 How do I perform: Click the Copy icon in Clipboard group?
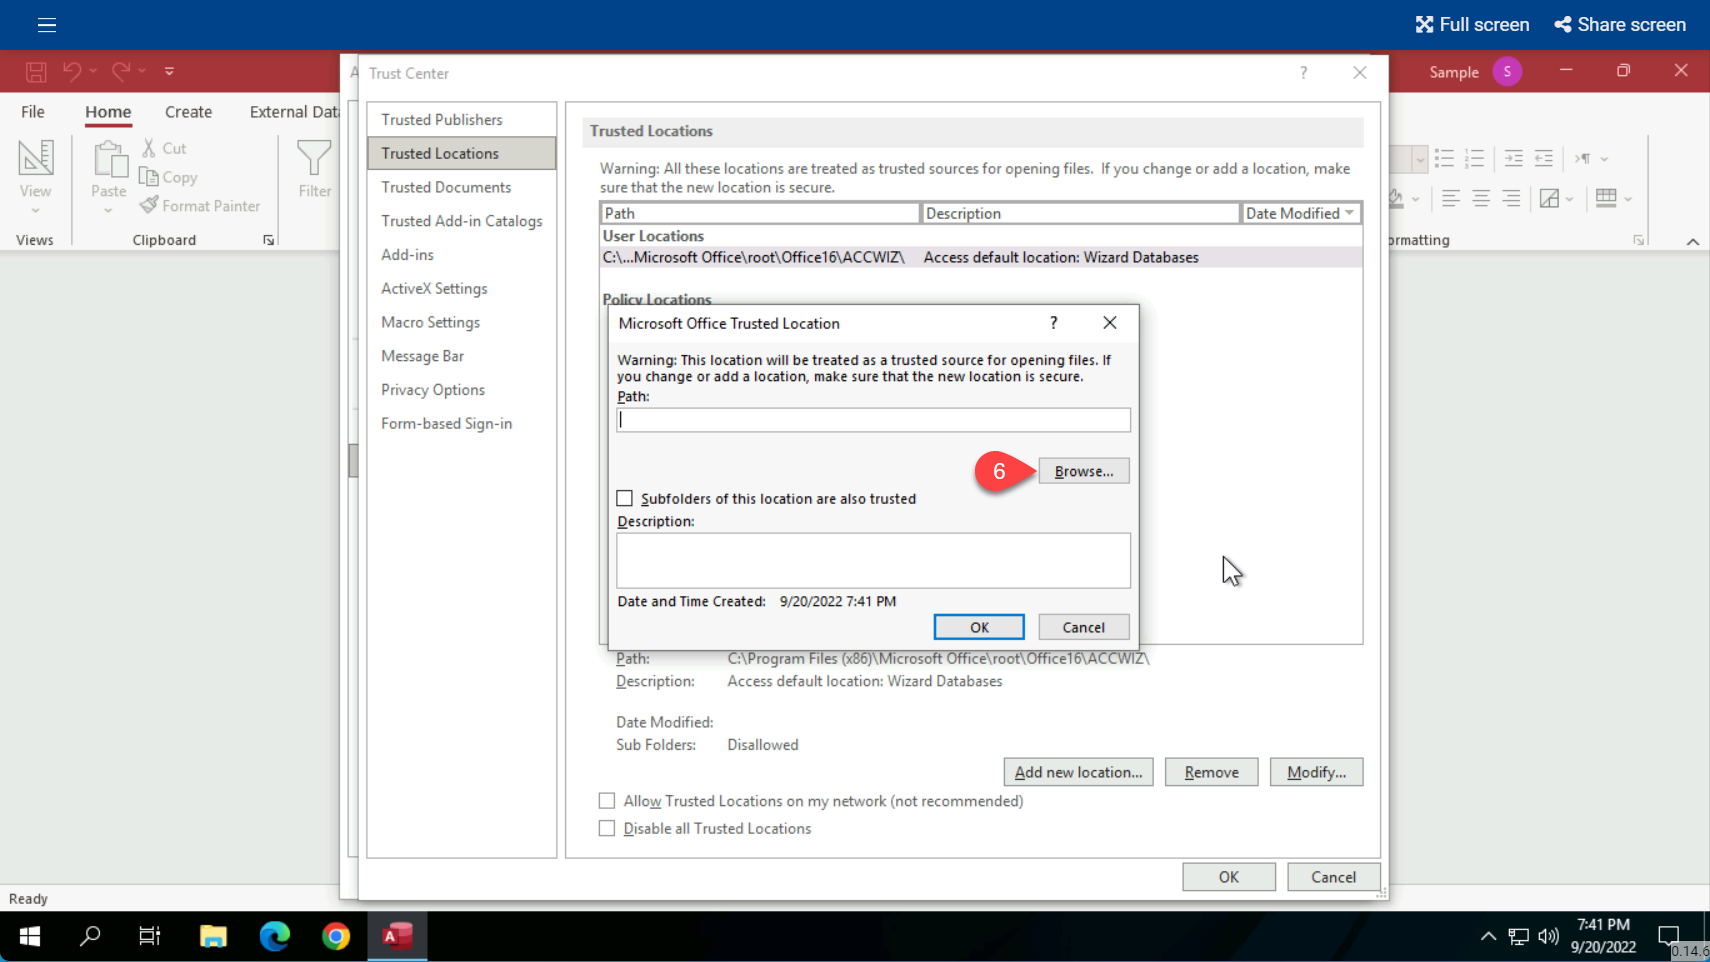(149, 177)
